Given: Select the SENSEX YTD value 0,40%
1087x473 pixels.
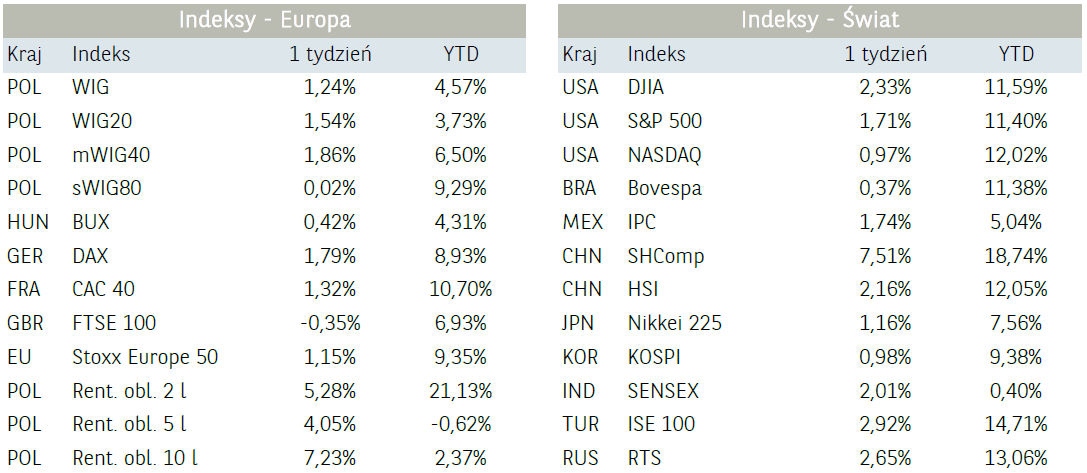Looking at the screenshot, I should [1021, 390].
